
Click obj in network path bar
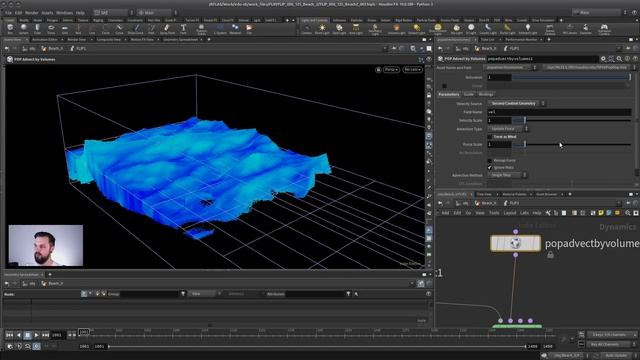point(462,203)
